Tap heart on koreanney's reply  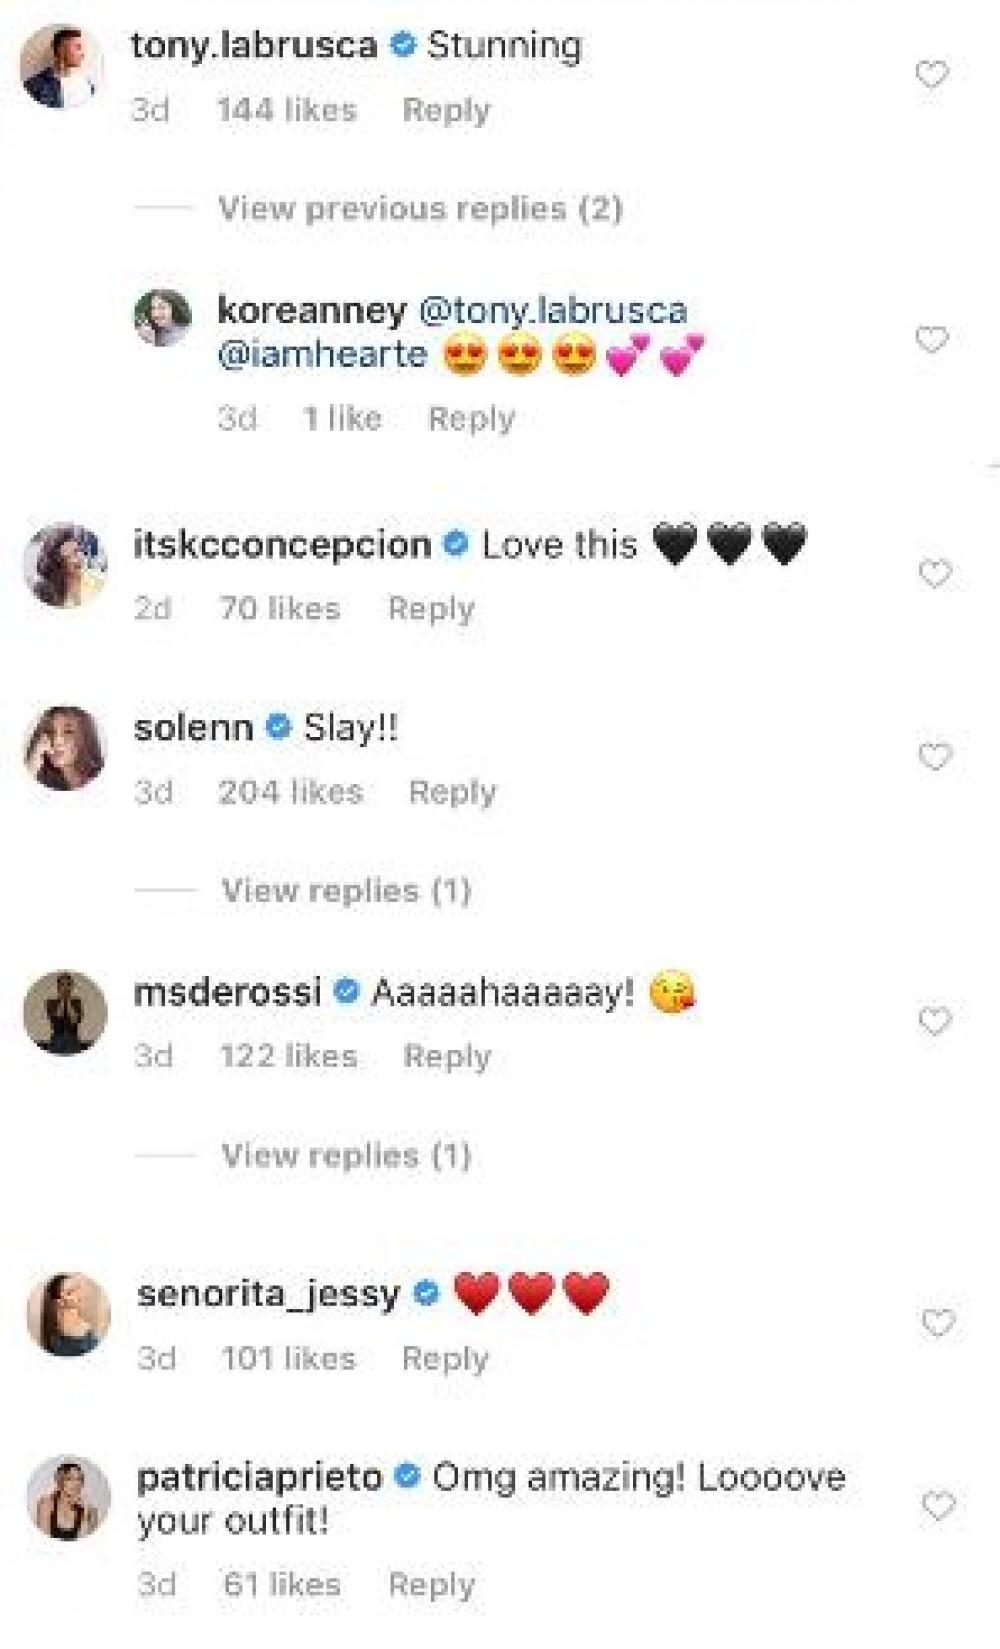pos(931,341)
